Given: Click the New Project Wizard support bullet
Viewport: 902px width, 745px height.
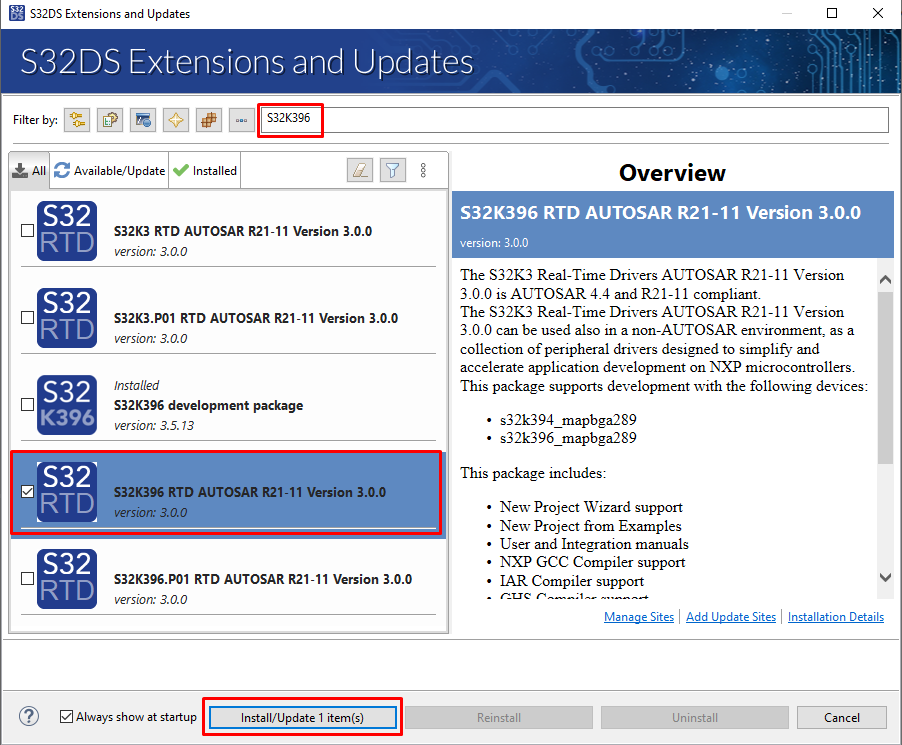Looking at the screenshot, I should click(x=591, y=507).
